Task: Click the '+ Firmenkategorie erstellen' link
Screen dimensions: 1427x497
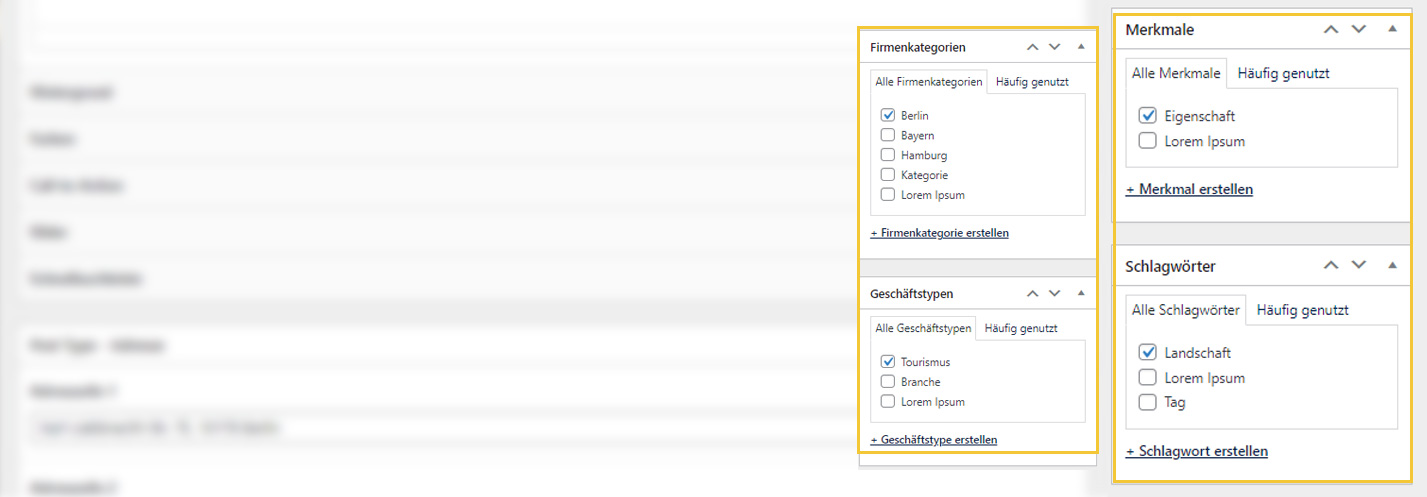Action: 939,233
